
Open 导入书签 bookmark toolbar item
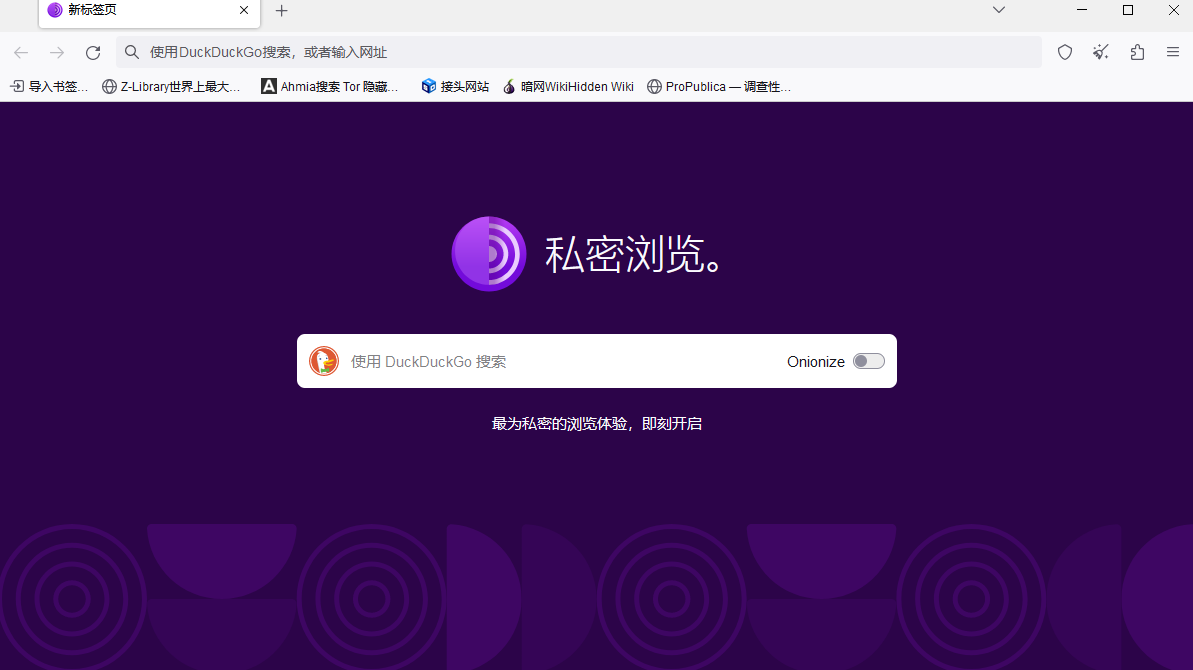49,87
